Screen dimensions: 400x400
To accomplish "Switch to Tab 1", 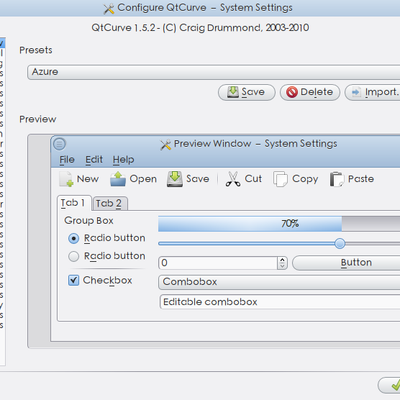I will pos(74,203).
